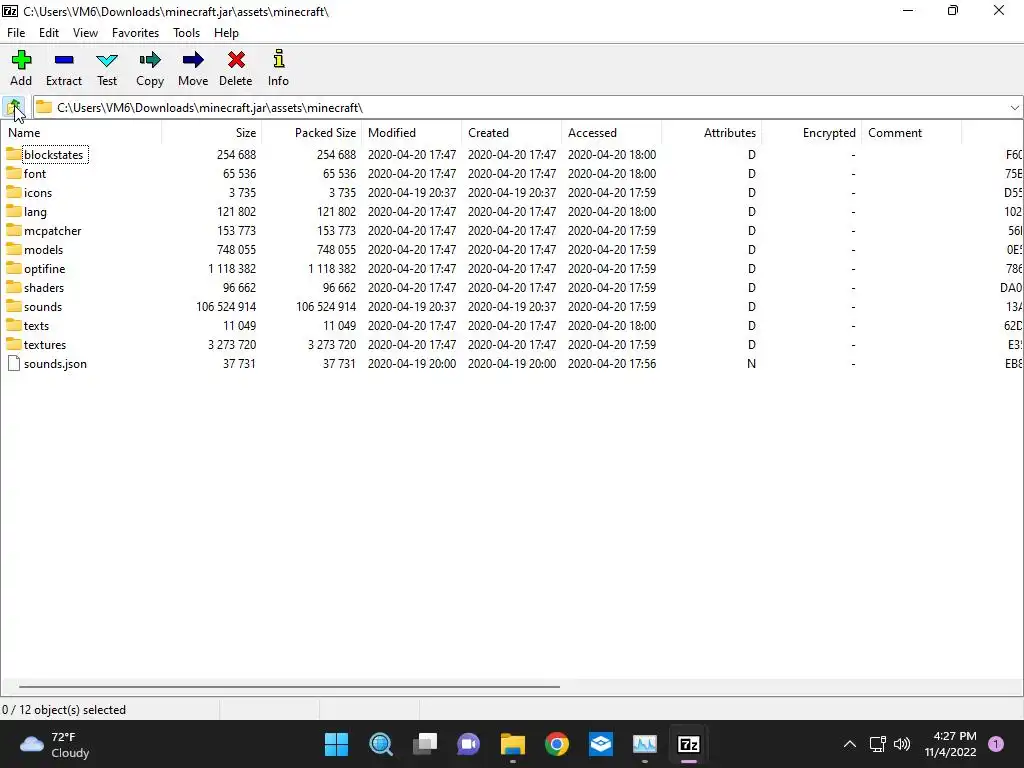Open the Chat app from taskbar
This screenshot has width=1024, height=768.
click(x=468, y=744)
